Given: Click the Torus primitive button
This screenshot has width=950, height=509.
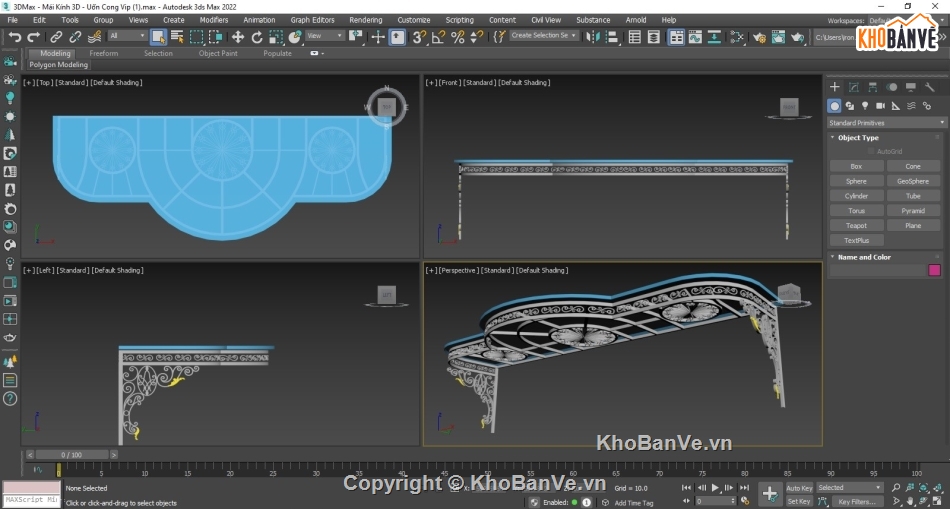Looking at the screenshot, I should tap(856, 211).
